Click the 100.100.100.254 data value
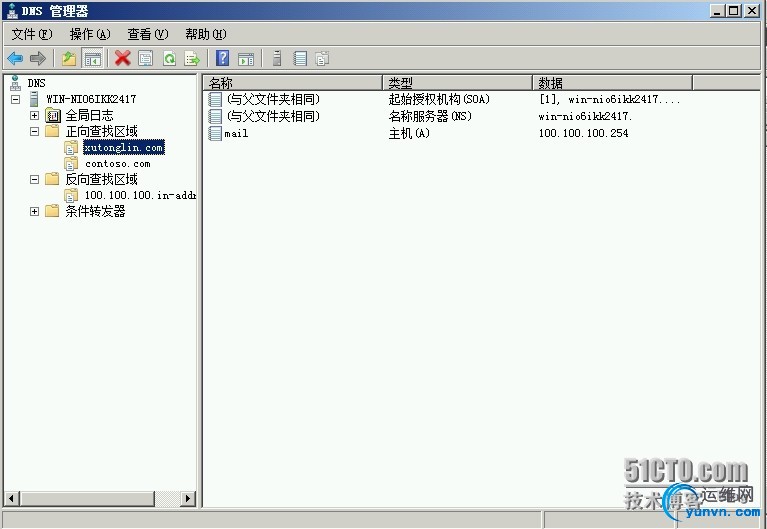The image size is (767, 529). click(584, 133)
